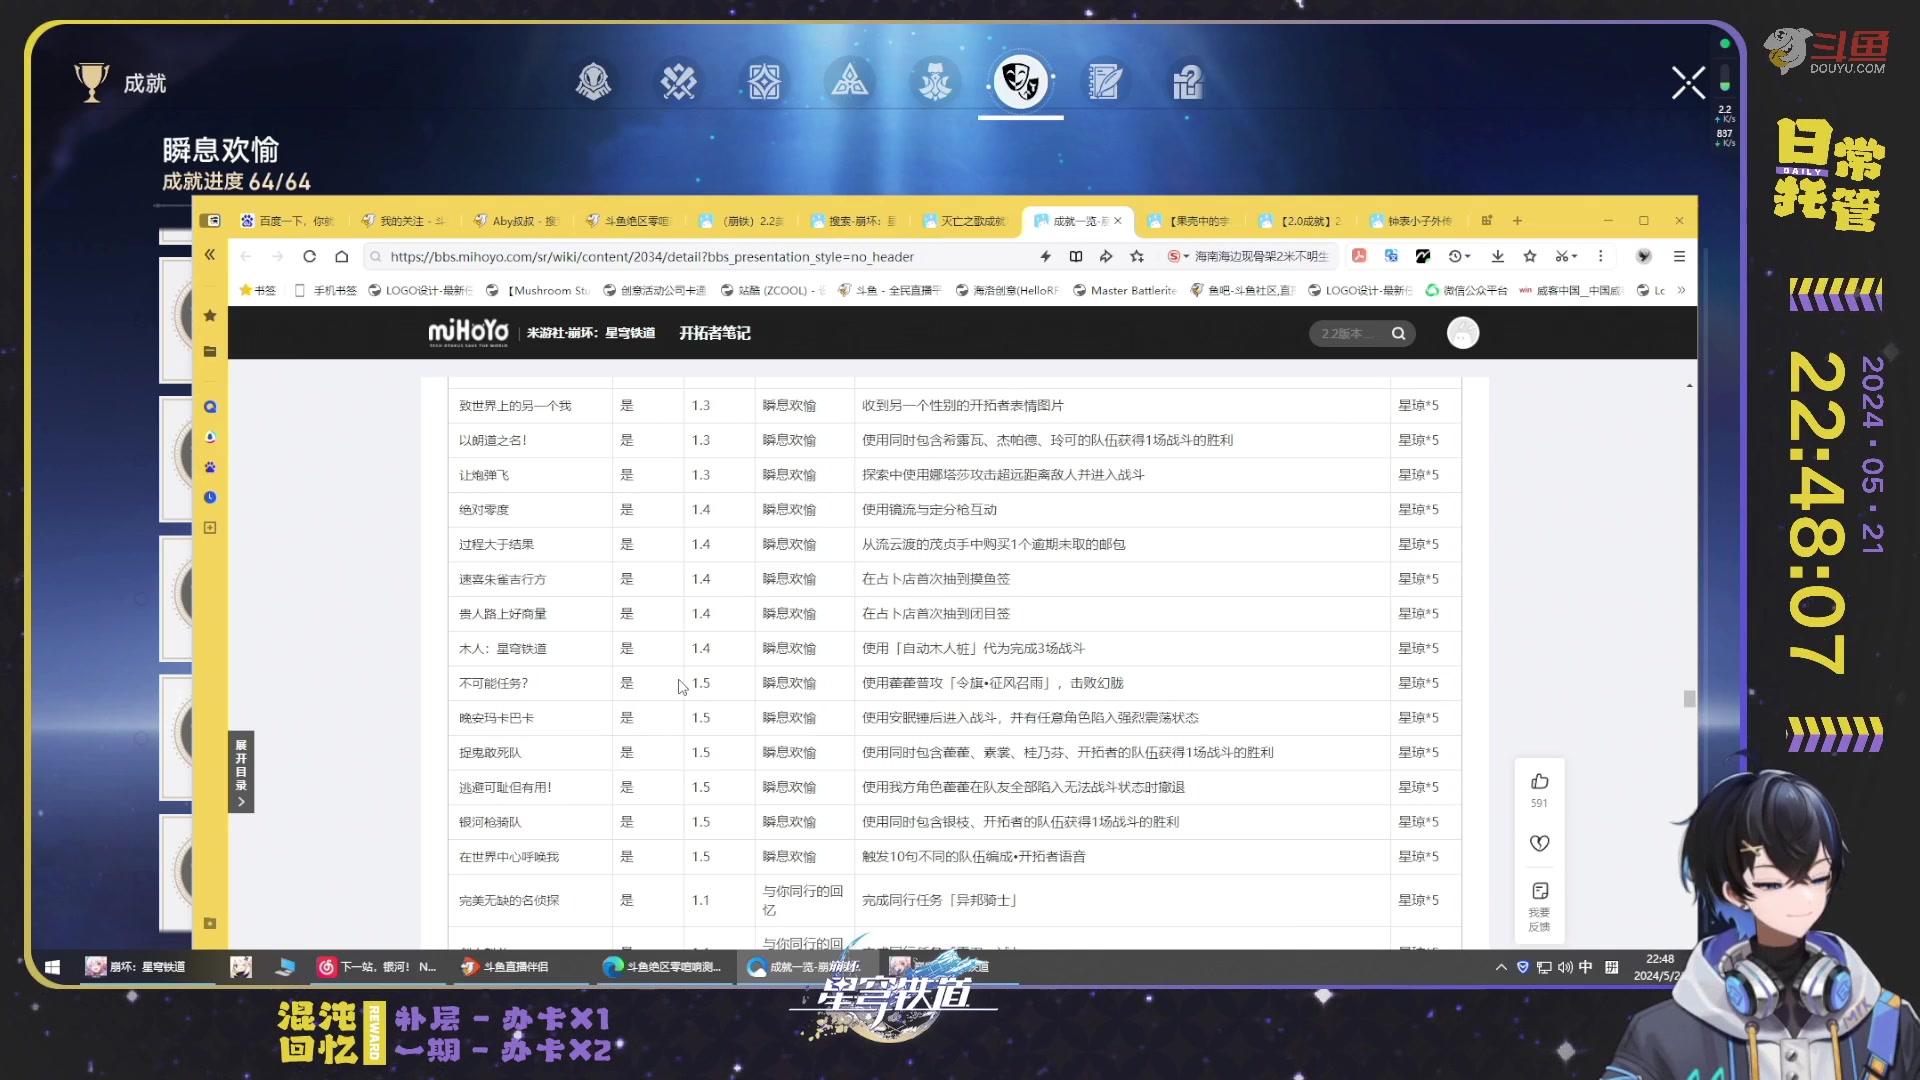Select the third achievement category diamond-frame icon

pyautogui.click(x=764, y=82)
